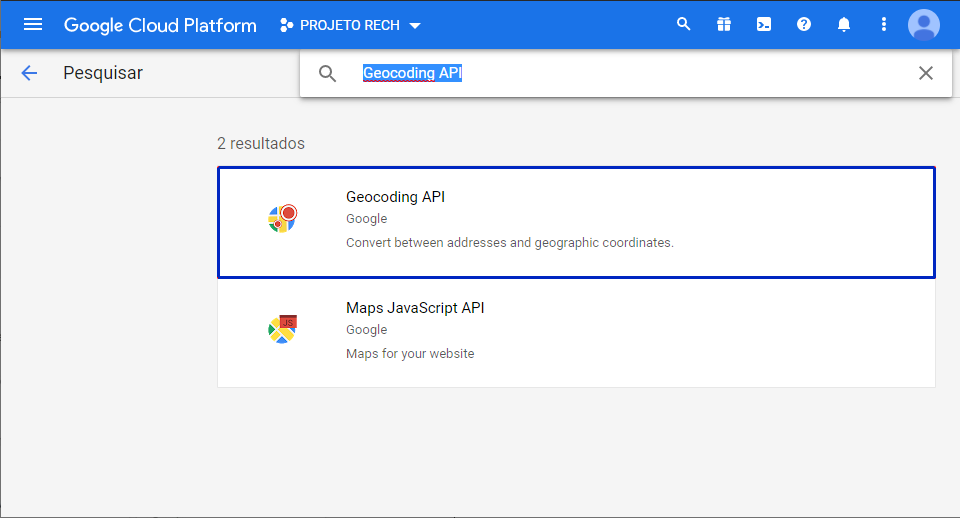Expand the PROJETO RECH project dropdown
This screenshot has height=518, width=960.
pyautogui.click(x=351, y=25)
